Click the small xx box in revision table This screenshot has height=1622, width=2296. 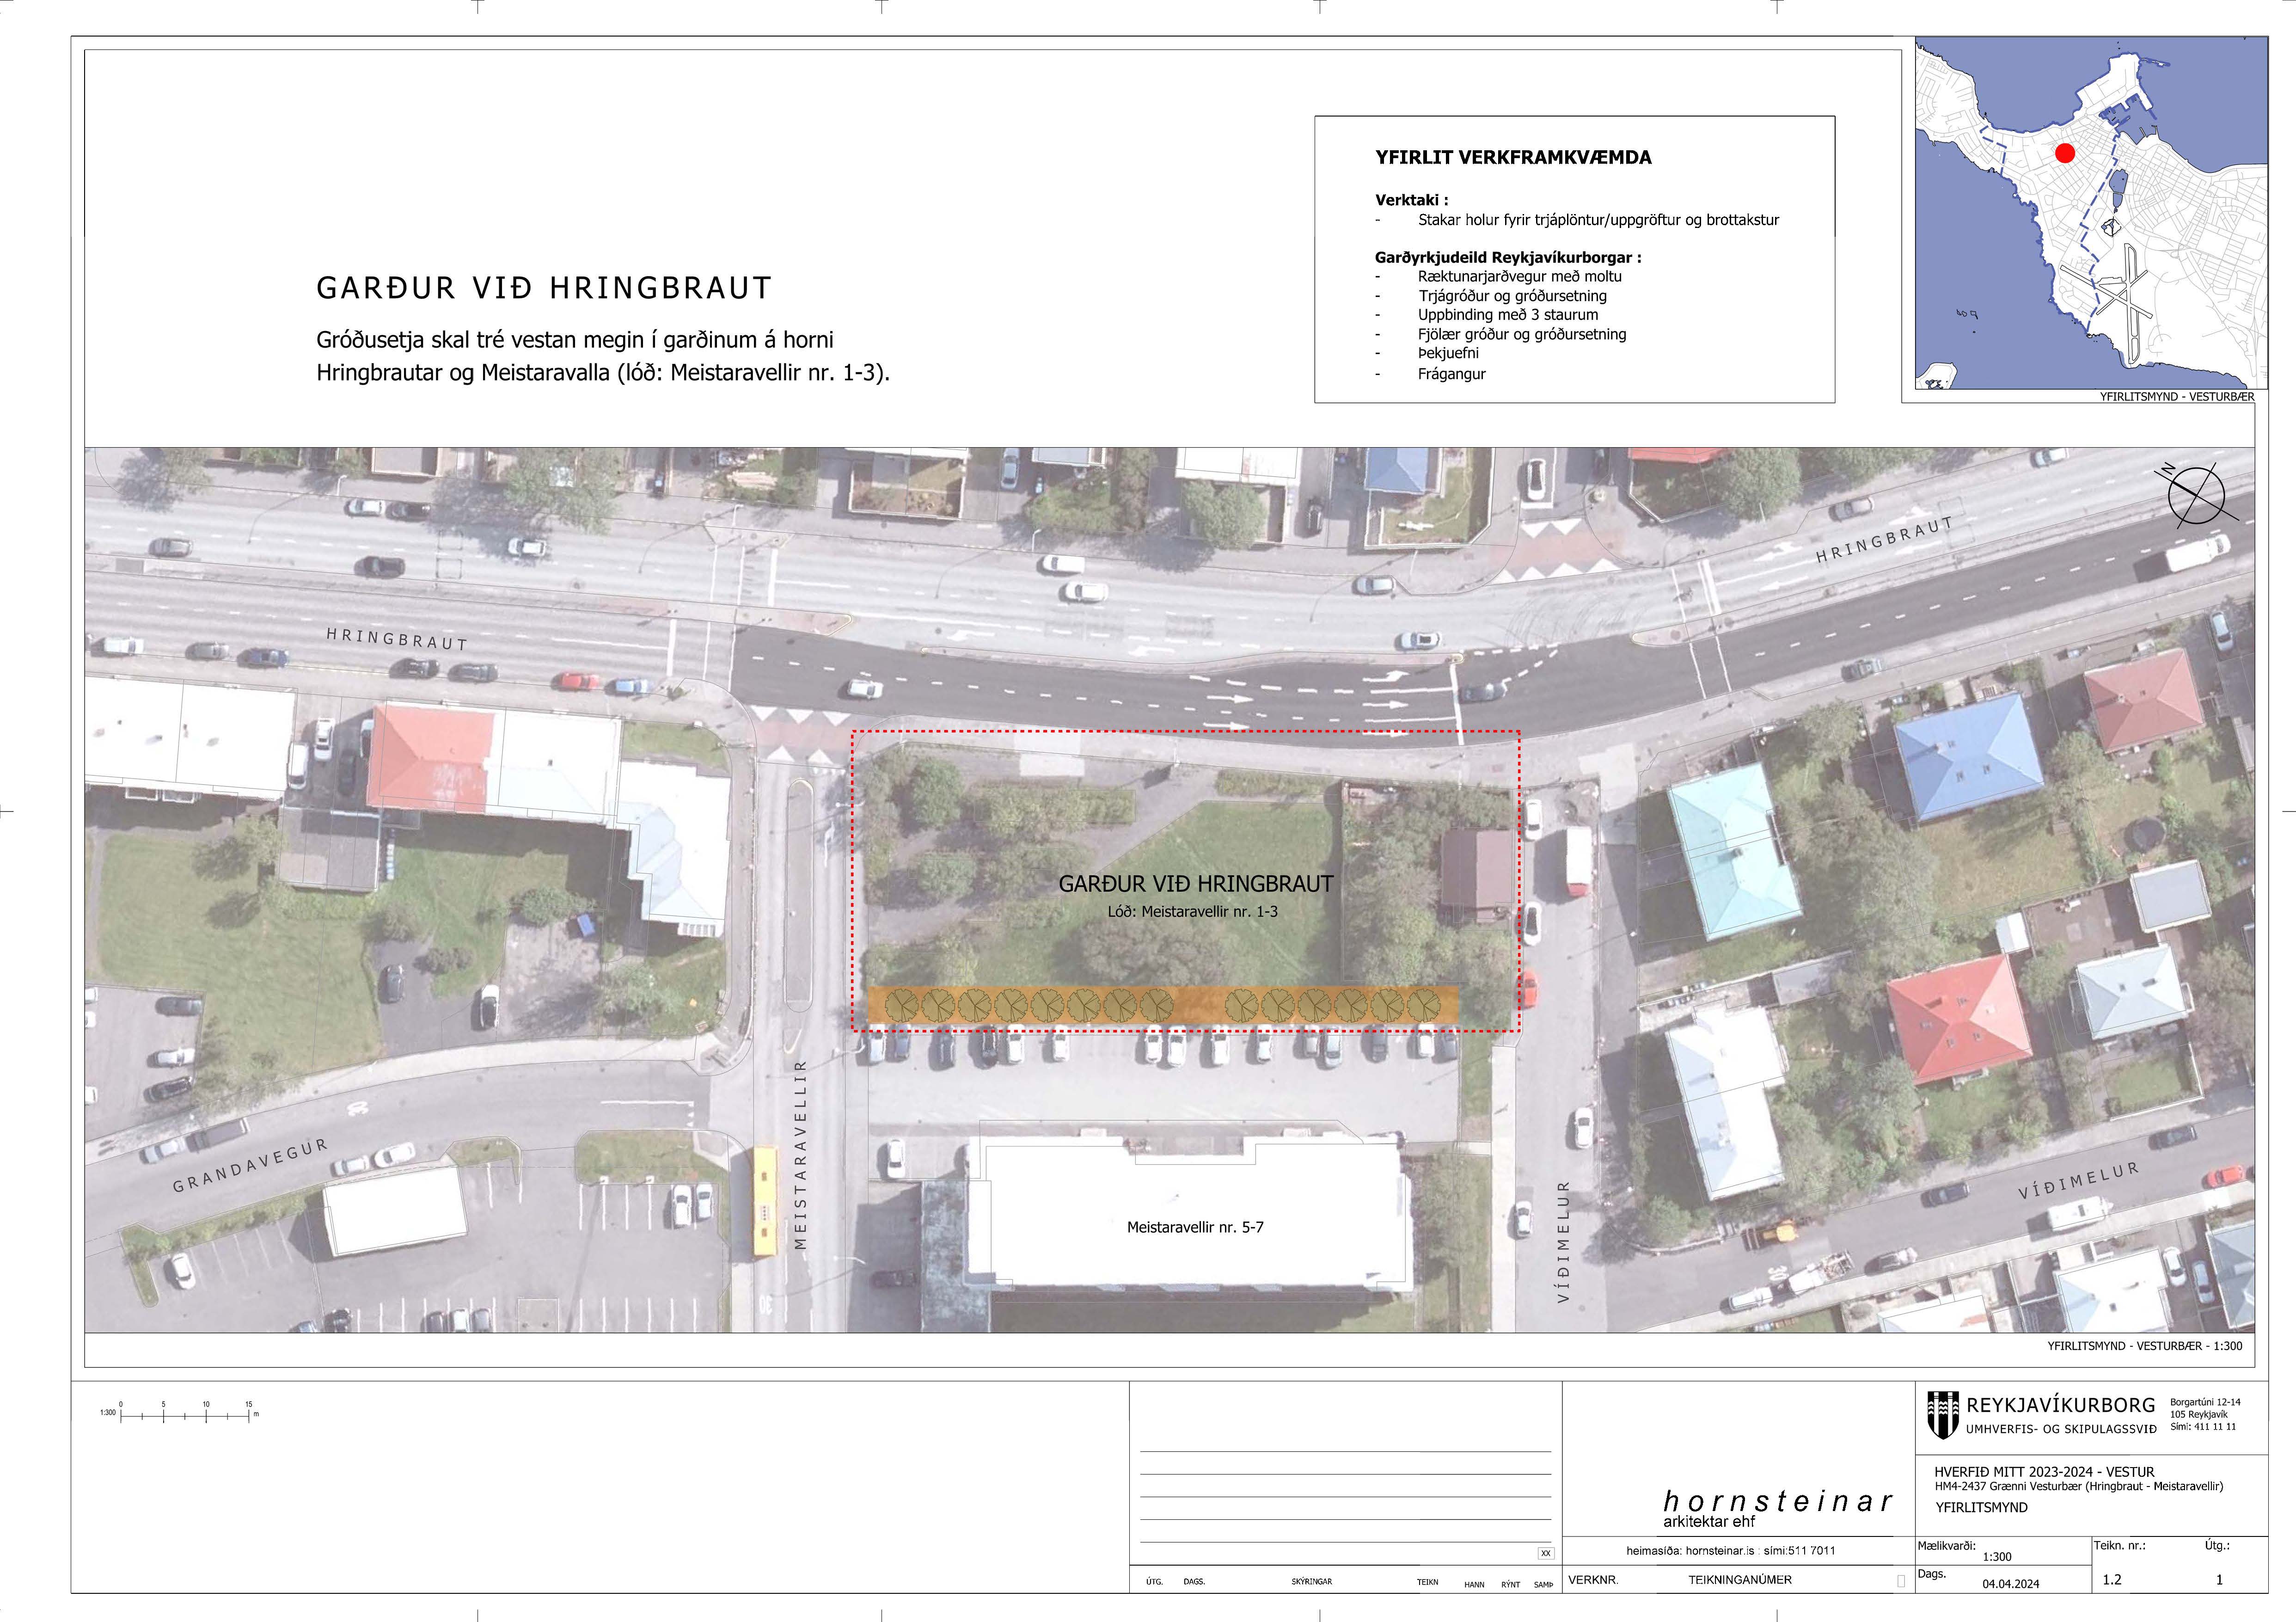(1546, 1554)
